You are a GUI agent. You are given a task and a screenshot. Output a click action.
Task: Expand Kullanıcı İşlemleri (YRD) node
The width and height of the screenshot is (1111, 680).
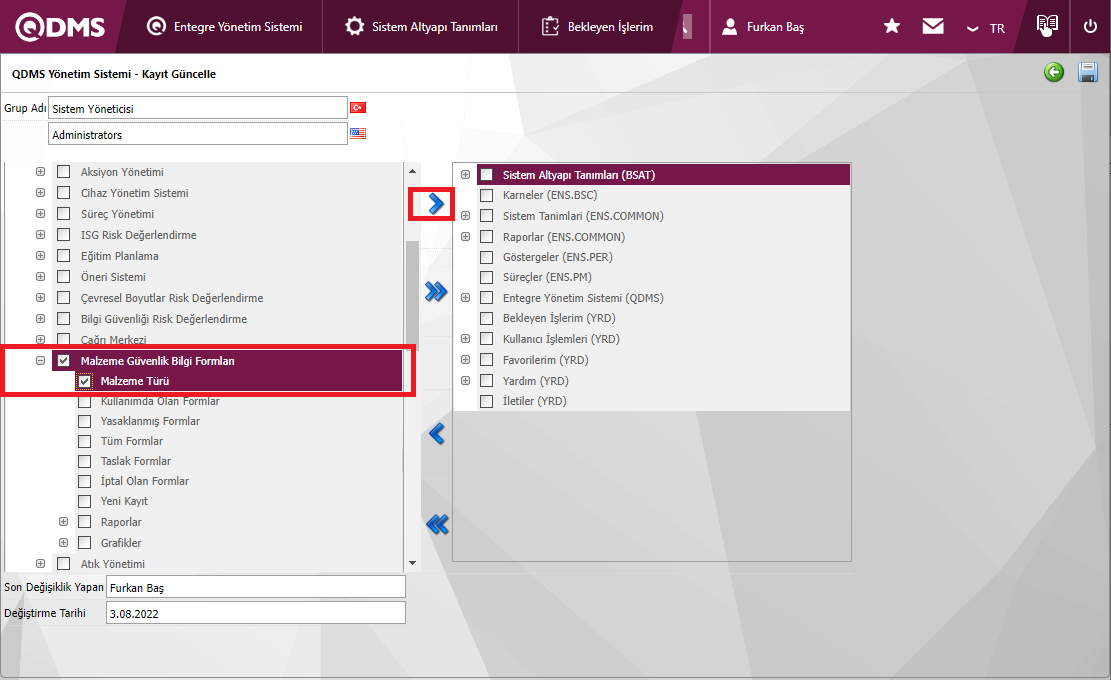[x=466, y=339]
